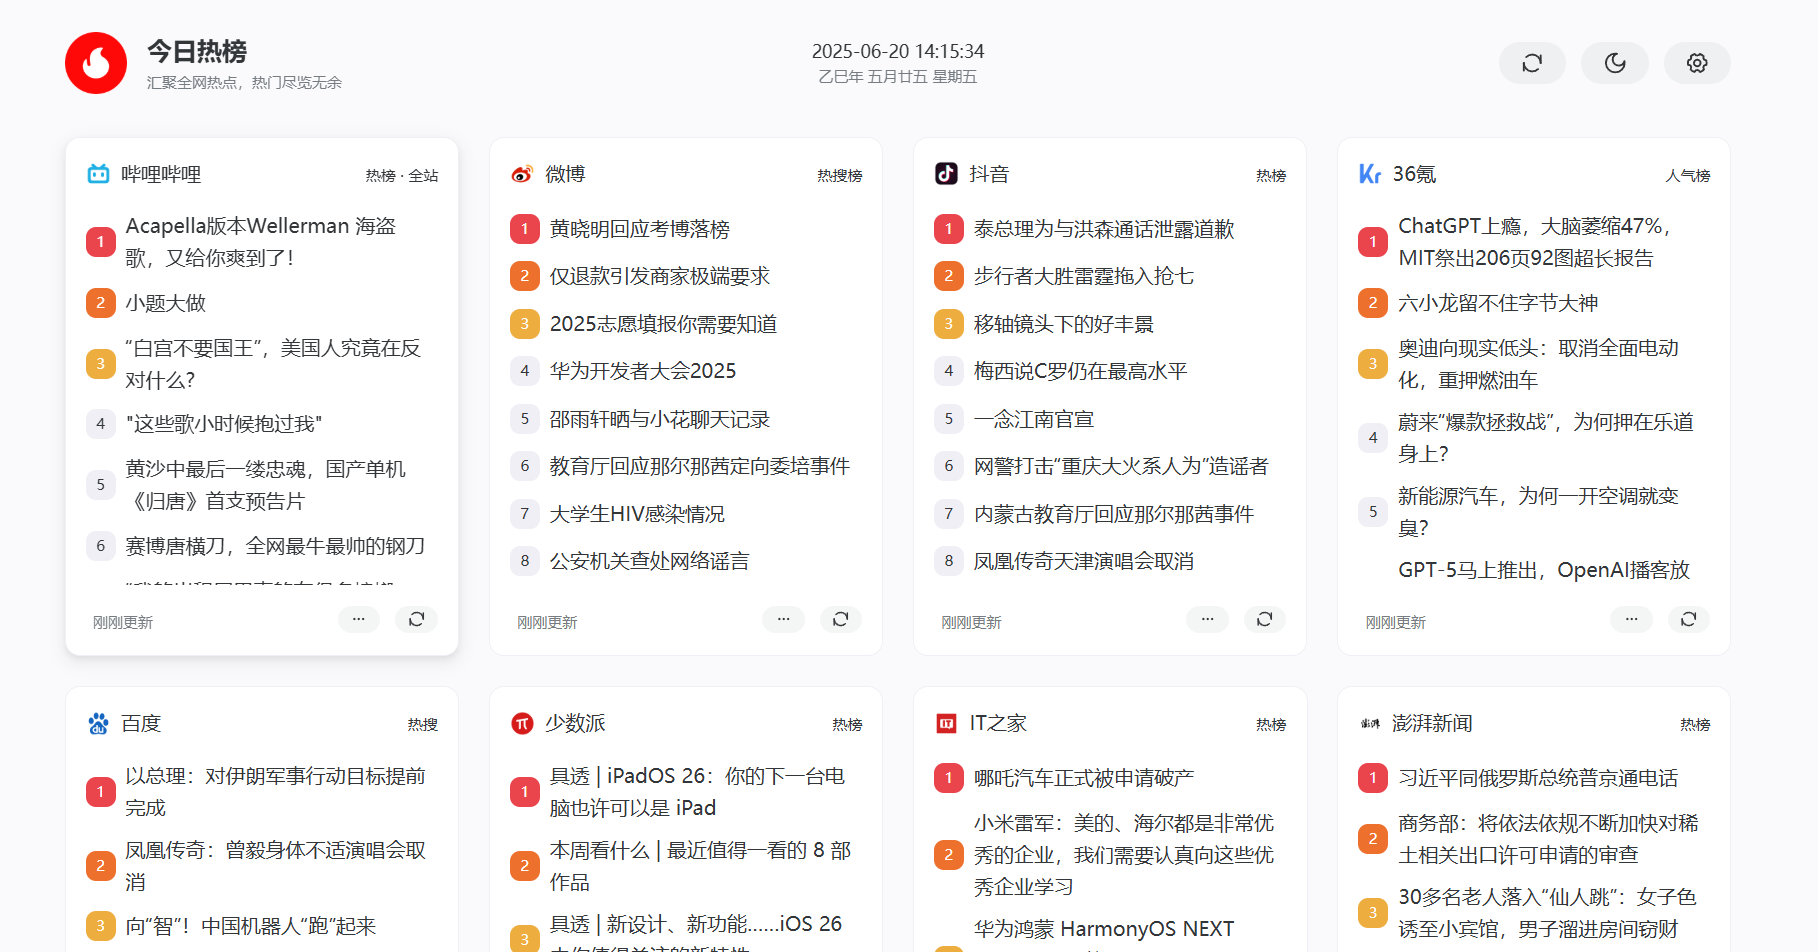
Task: Click the 人气榜 label on 36氪 card
Action: point(1687,176)
